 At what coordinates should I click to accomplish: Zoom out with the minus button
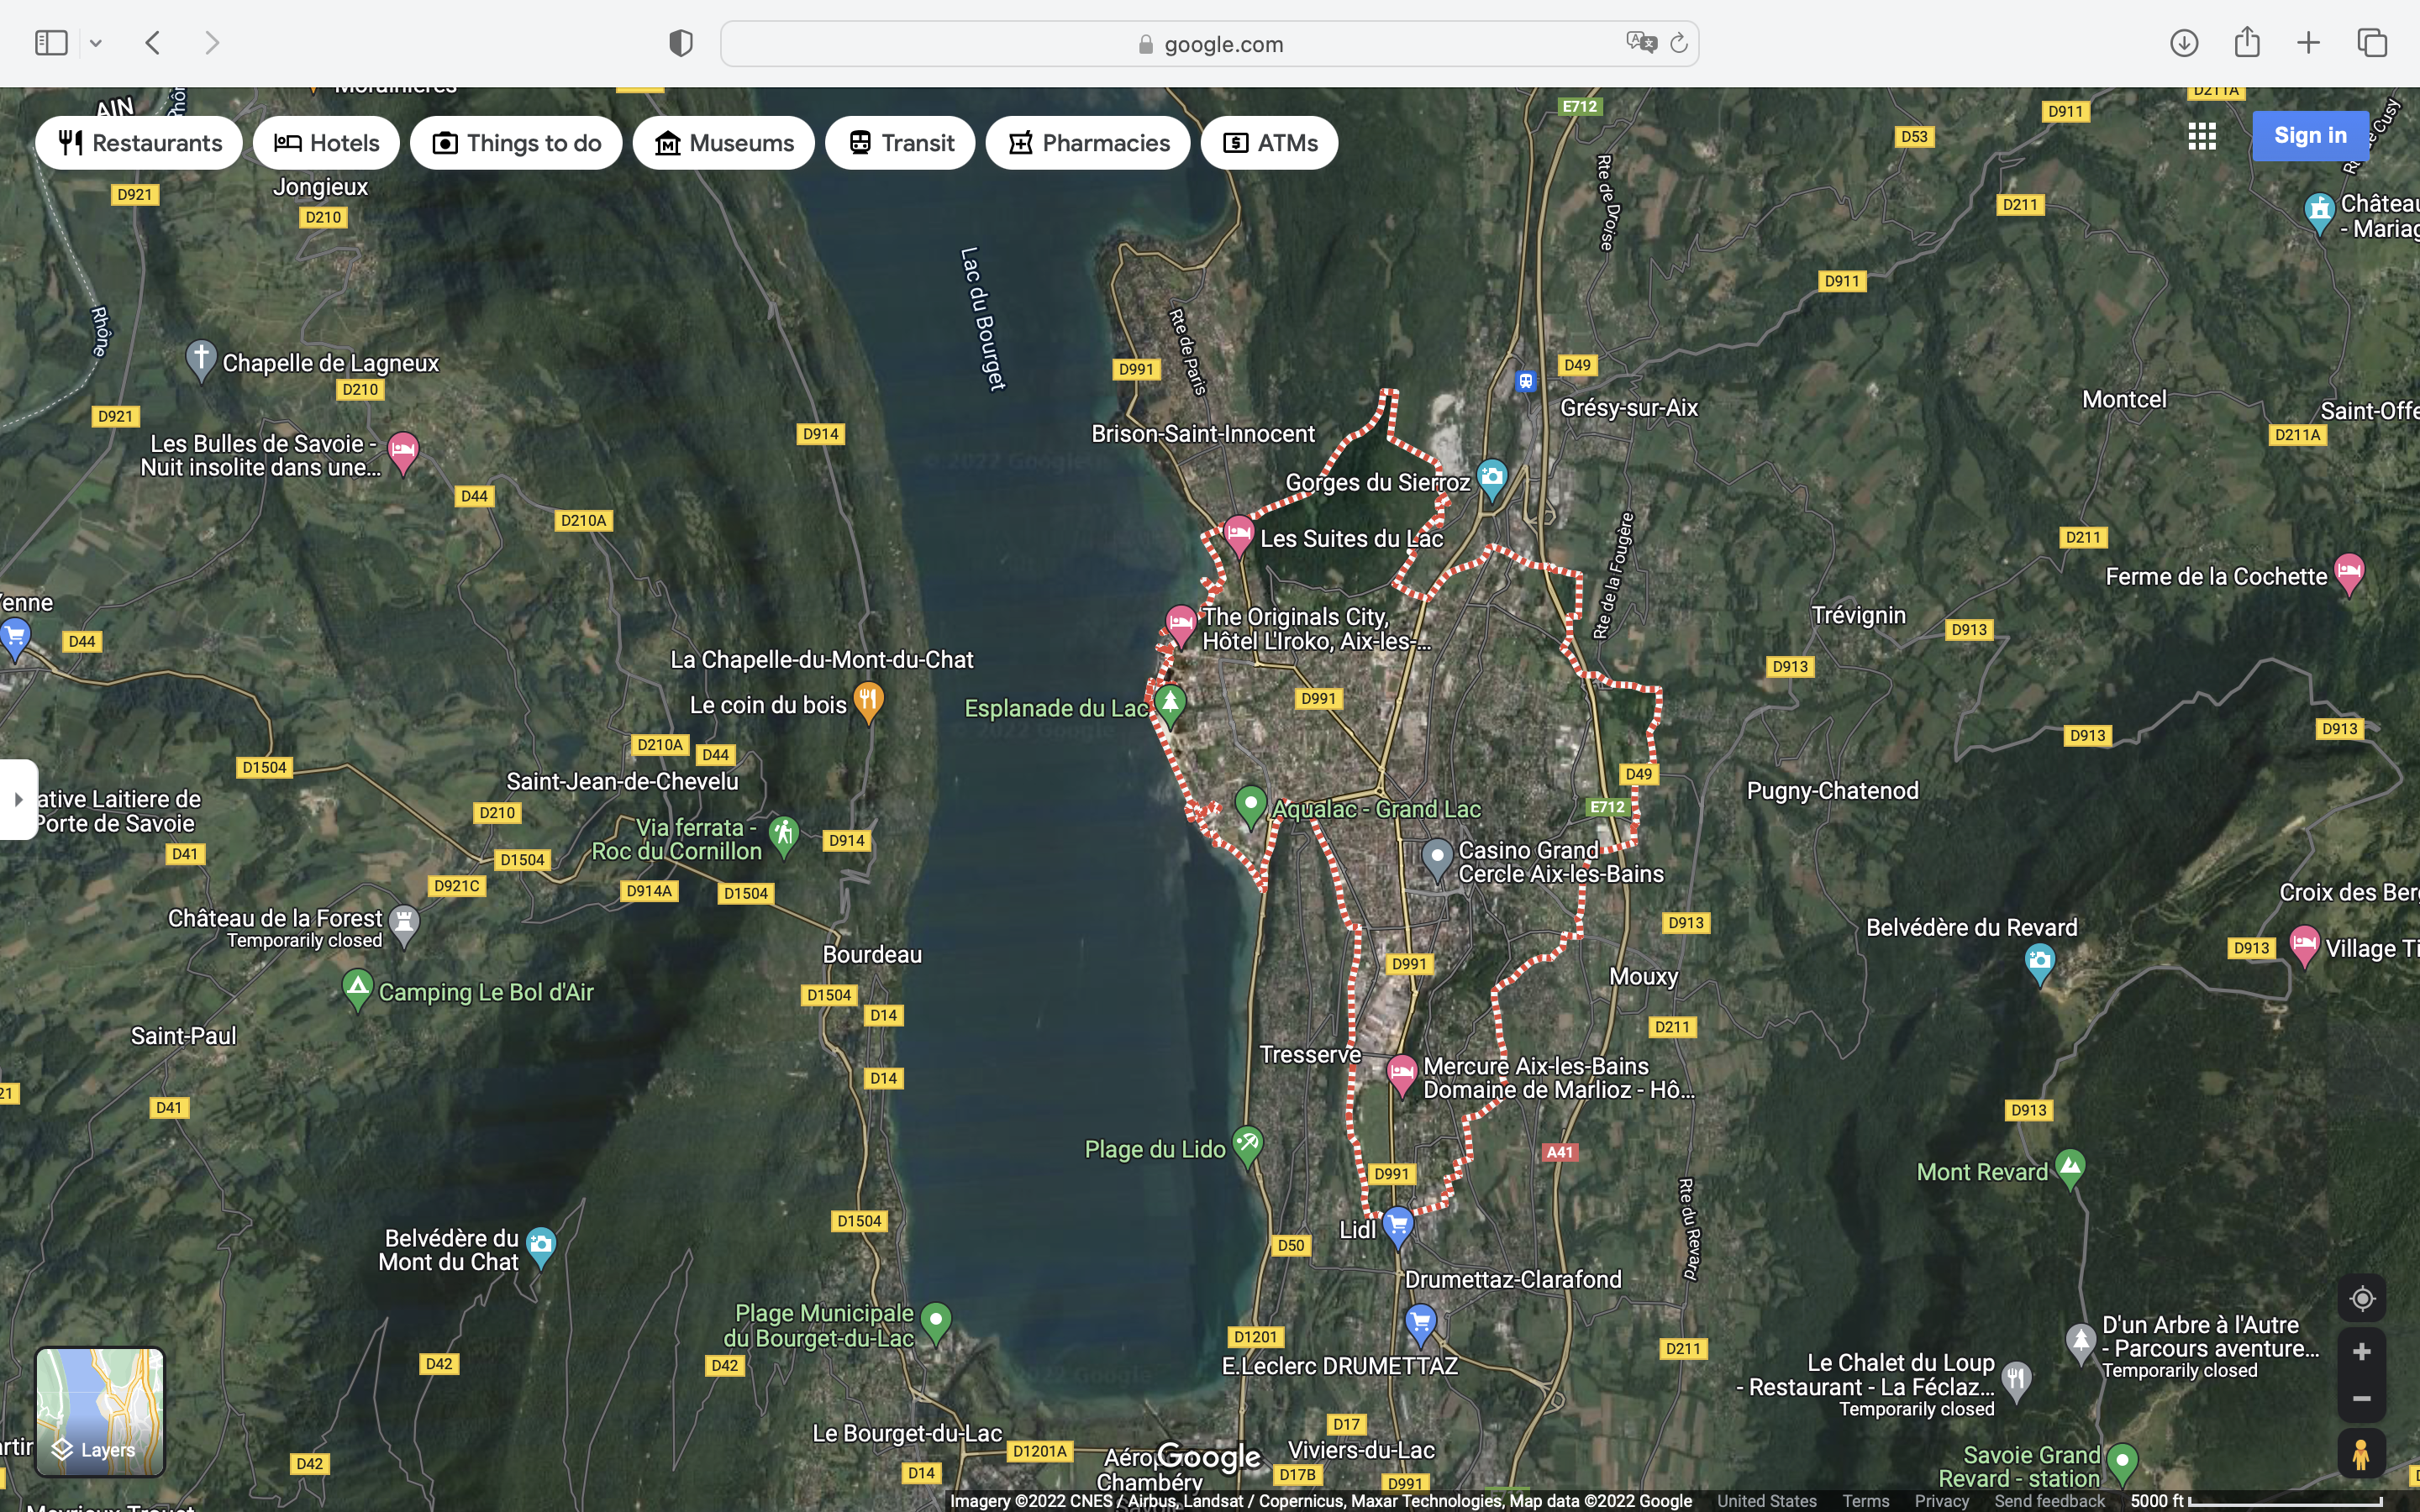(x=2362, y=1398)
